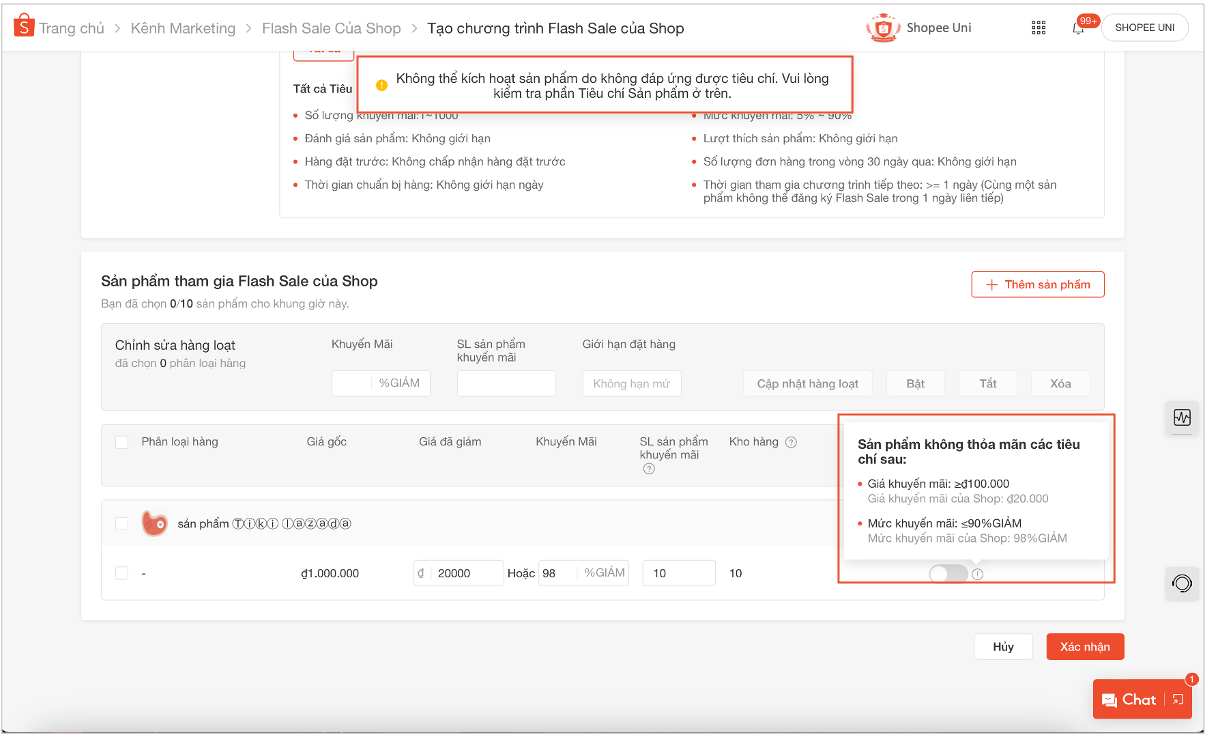Check the sản phẩm Tiki lazada row checkbox
Screen dimensions: 1205x737
coord(121,523)
